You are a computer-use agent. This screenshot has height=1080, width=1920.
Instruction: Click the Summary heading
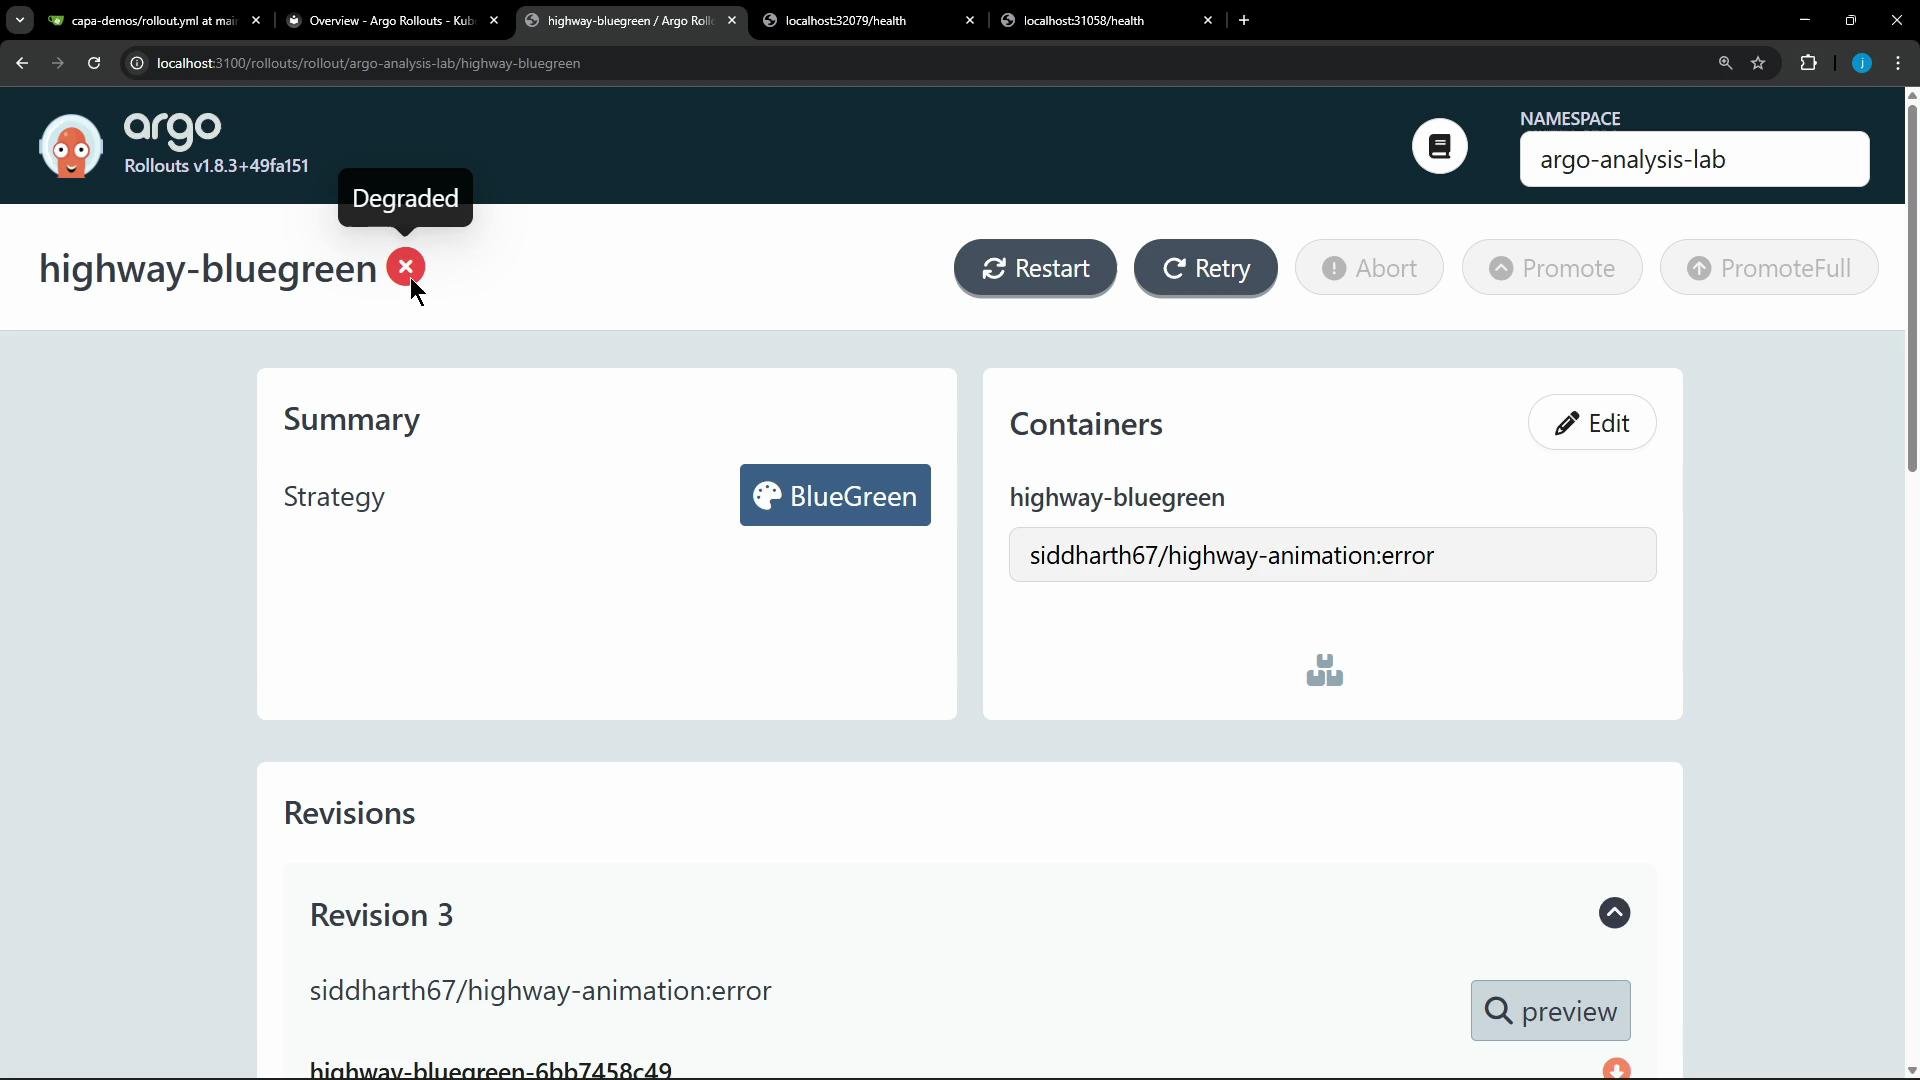[x=351, y=419]
